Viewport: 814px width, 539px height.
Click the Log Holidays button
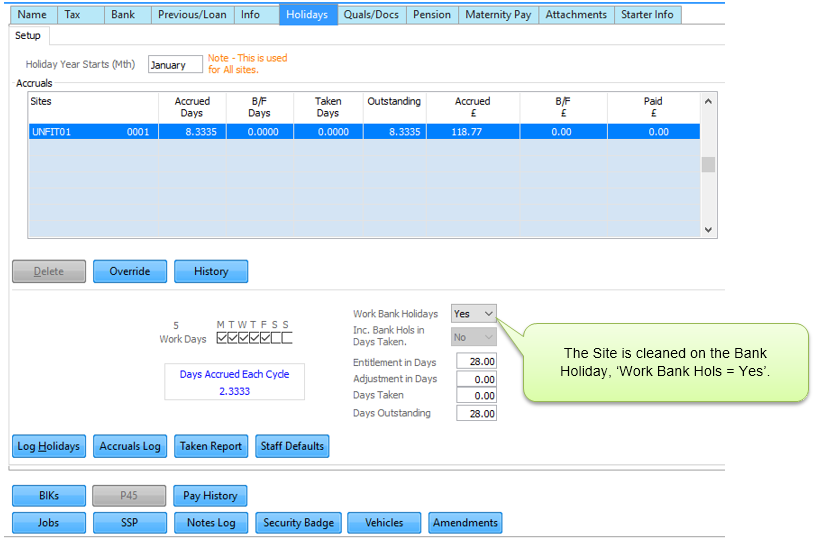pos(49,446)
